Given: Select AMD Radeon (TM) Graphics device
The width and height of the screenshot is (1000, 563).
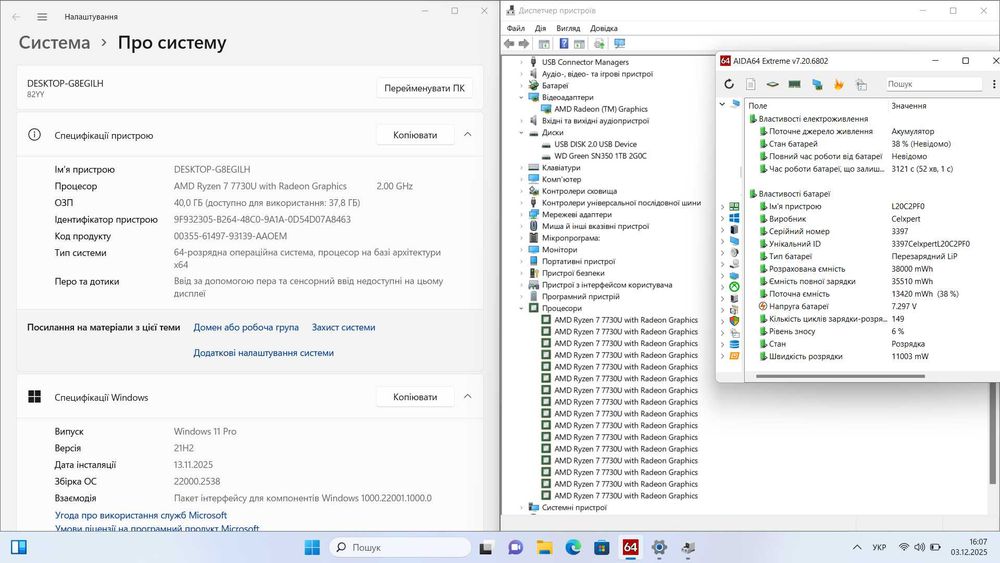Looking at the screenshot, I should 601,109.
